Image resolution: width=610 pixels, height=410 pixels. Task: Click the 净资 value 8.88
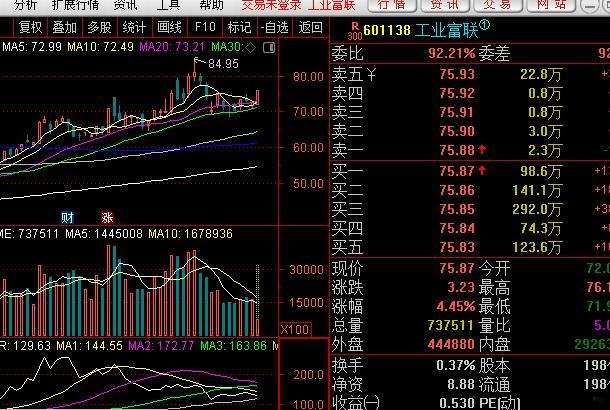[x=461, y=384]
